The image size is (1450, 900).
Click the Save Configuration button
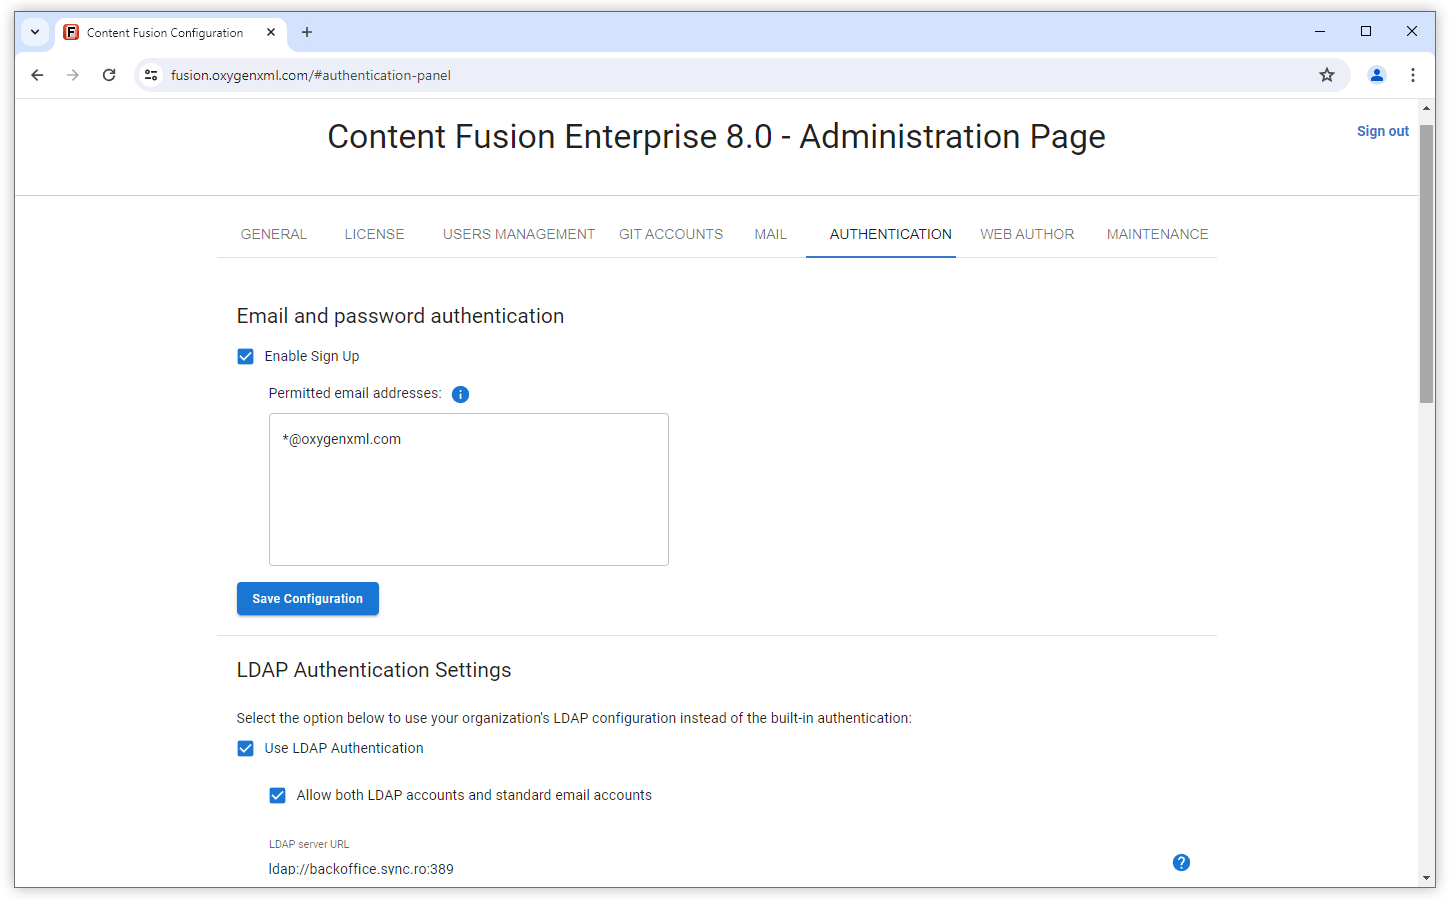point(308,599)
